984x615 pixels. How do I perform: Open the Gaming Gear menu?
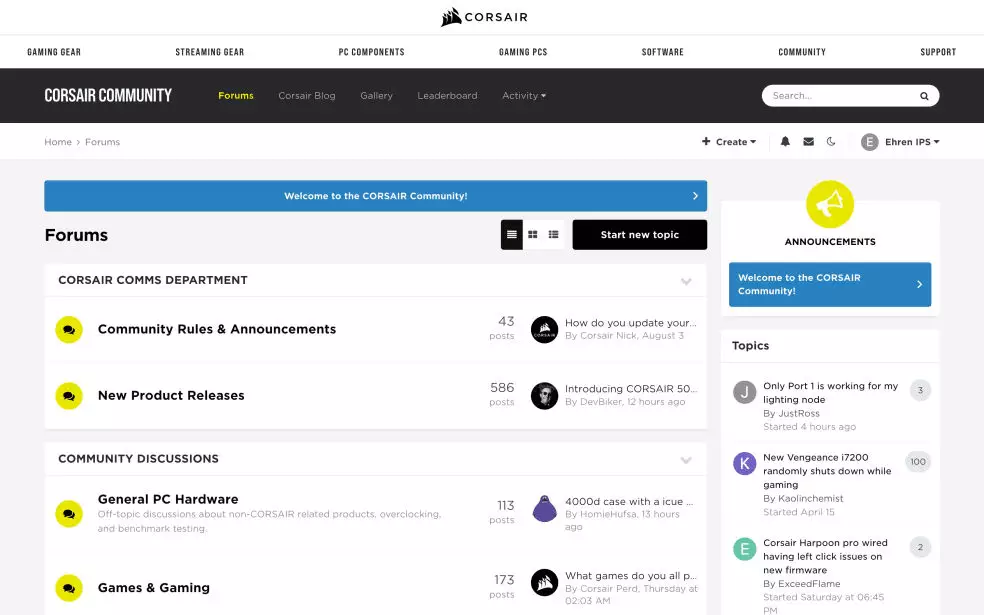point(54,52)
